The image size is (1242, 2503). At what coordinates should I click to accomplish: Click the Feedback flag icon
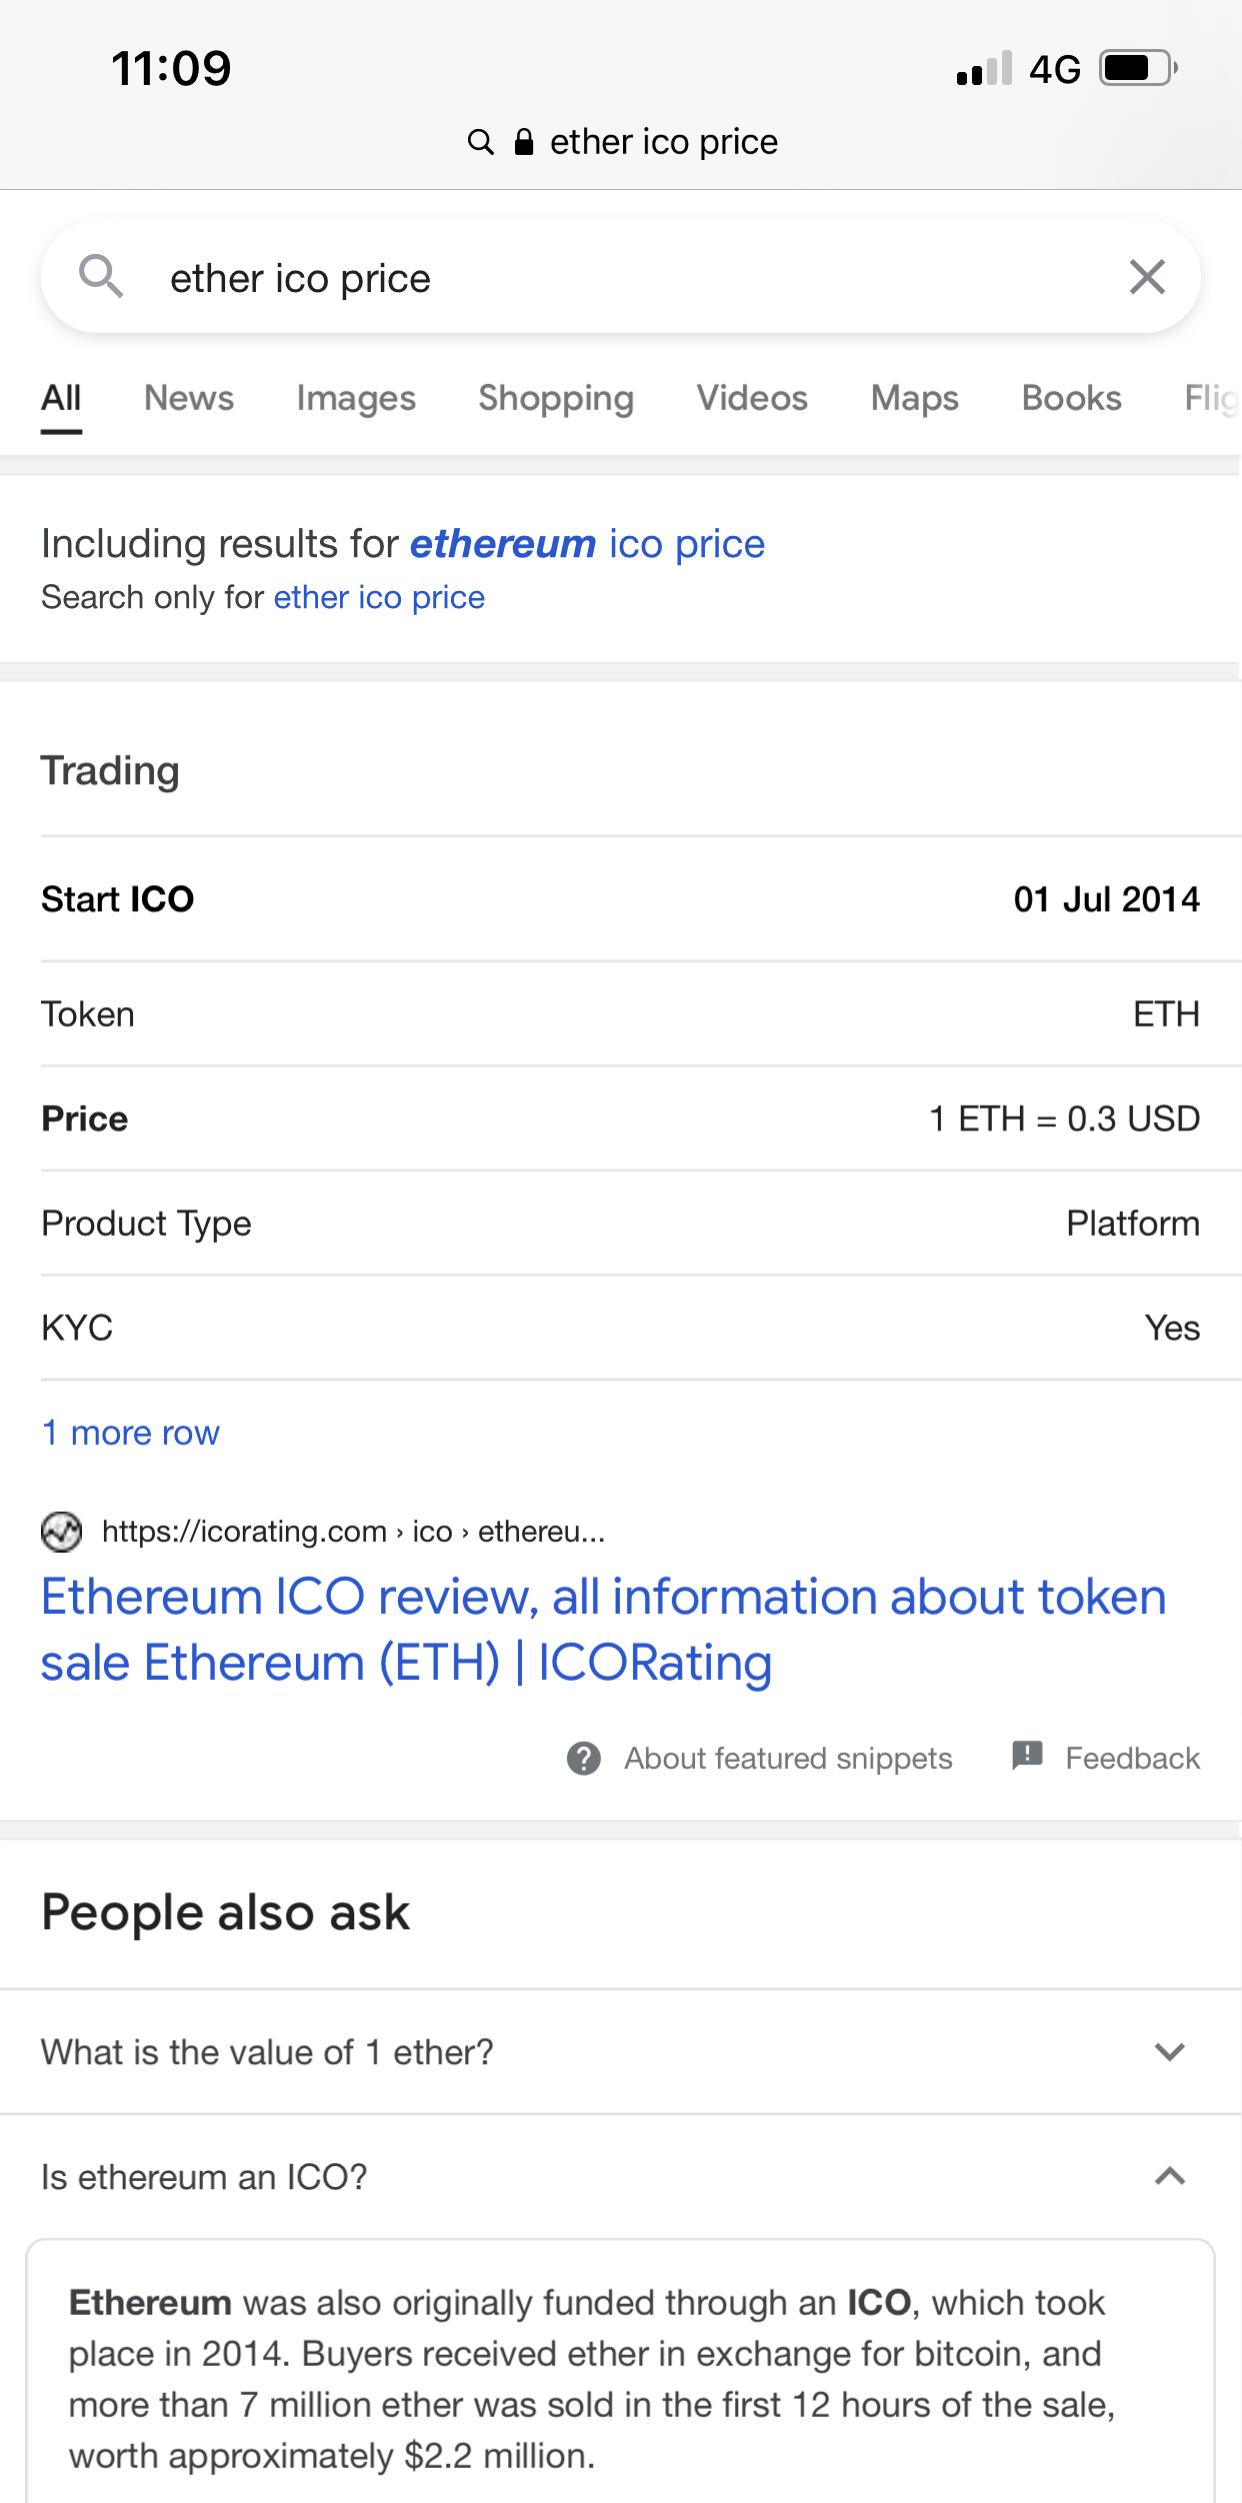point(1027,1756)
